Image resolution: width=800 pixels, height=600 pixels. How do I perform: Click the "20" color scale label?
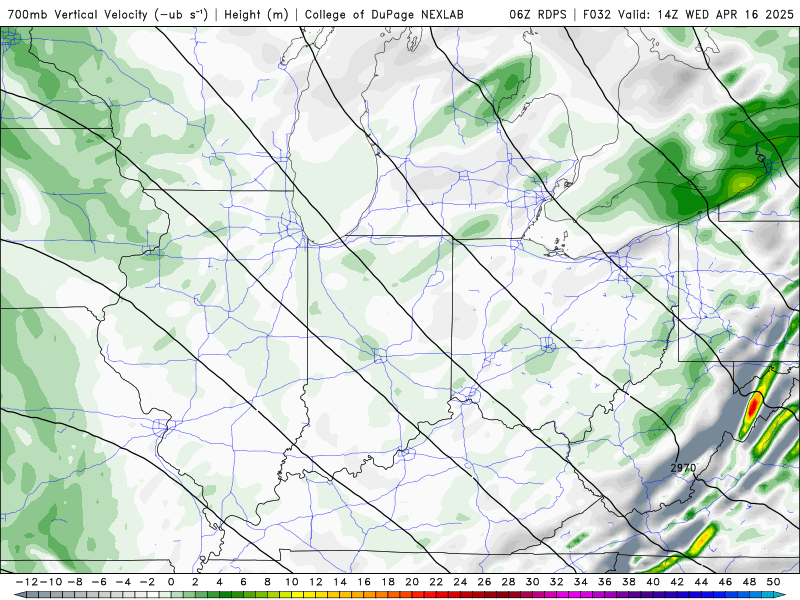[412, 582]
